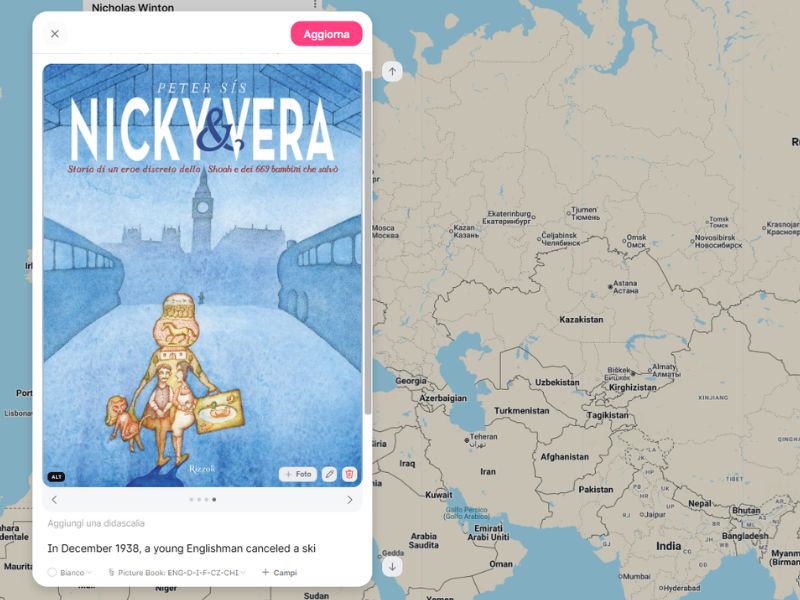Viewport: 800px width, 600px height.
Task: Click the Aggiungi una didascalia caption field
Action: click(96, 523)
